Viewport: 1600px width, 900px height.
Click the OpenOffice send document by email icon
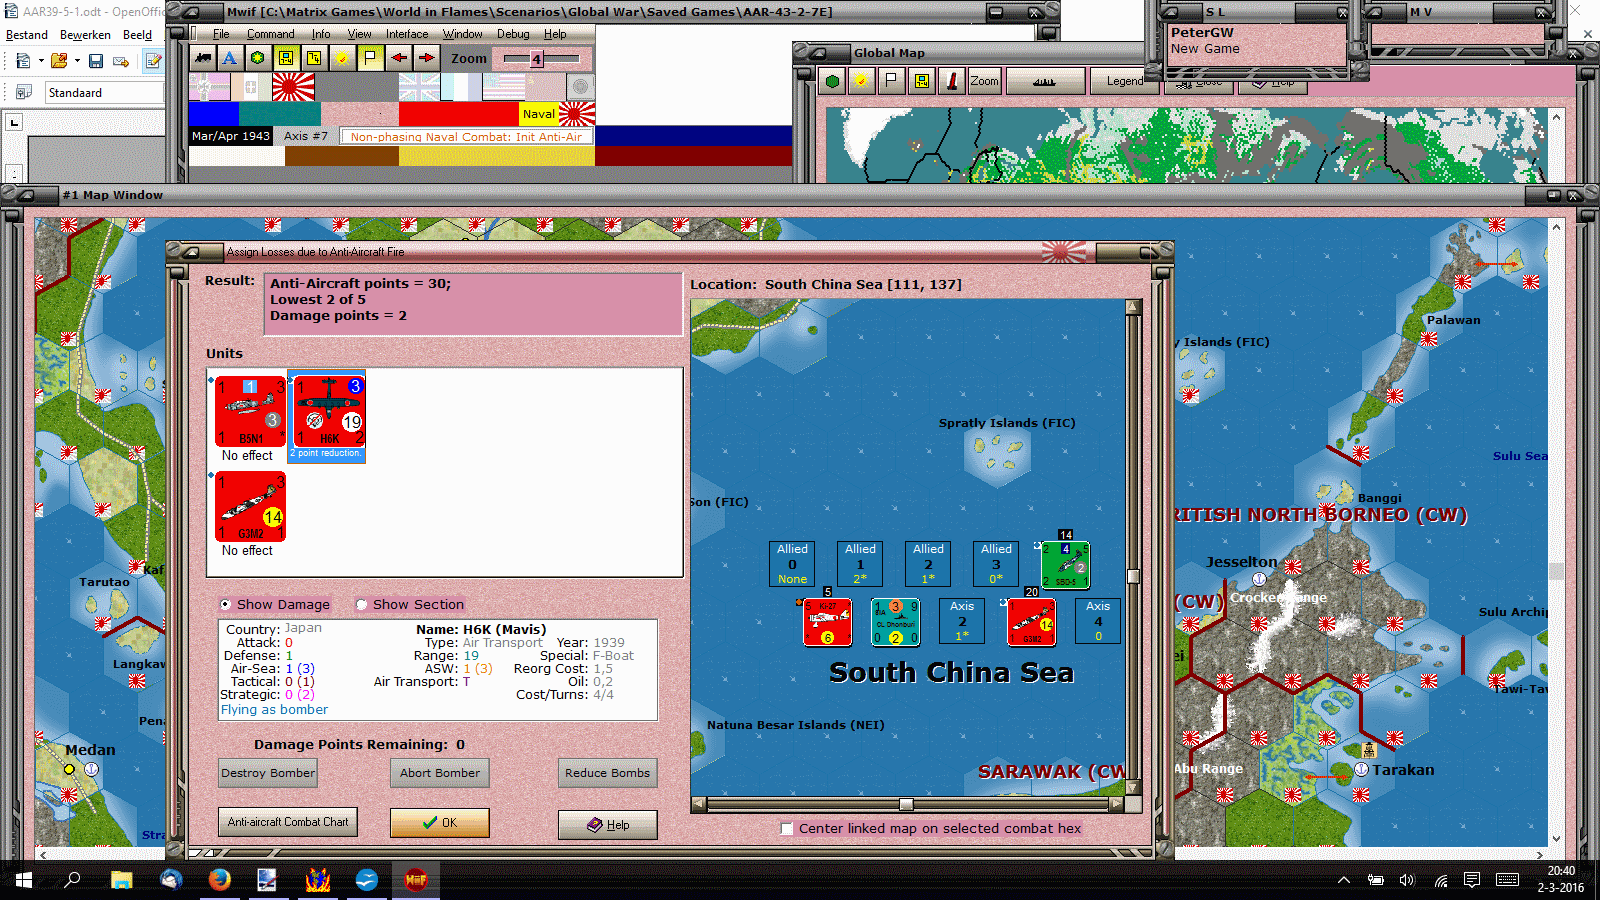[121, 61]
